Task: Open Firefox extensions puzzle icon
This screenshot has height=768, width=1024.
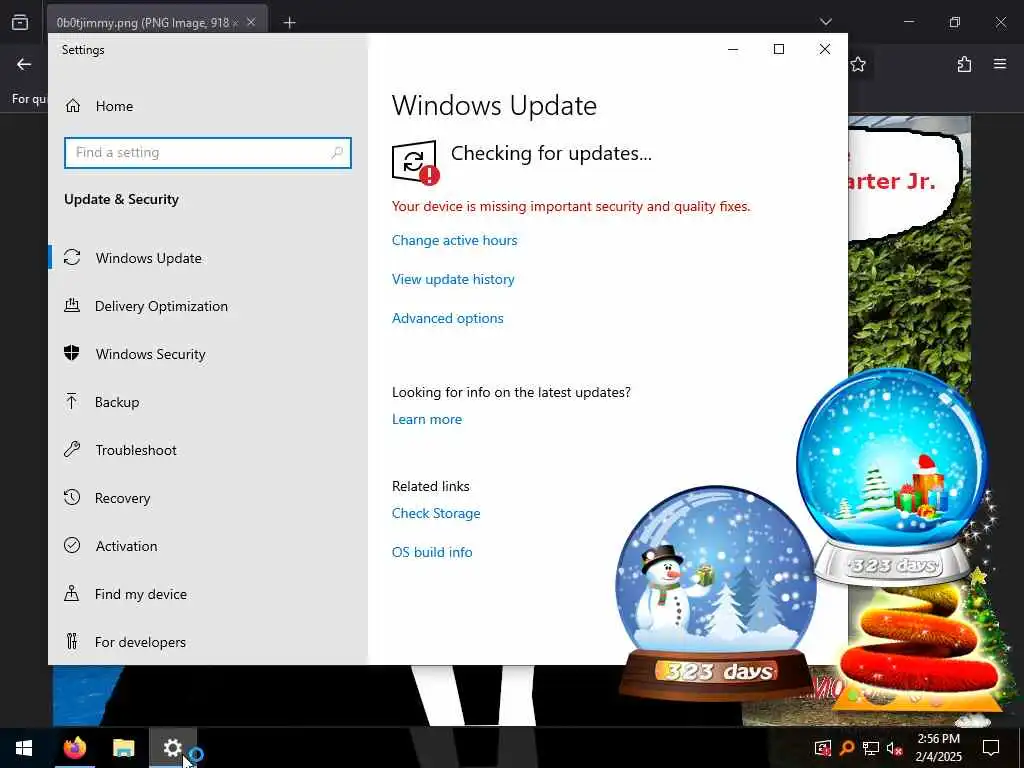Action: click(x=964, y=64)
